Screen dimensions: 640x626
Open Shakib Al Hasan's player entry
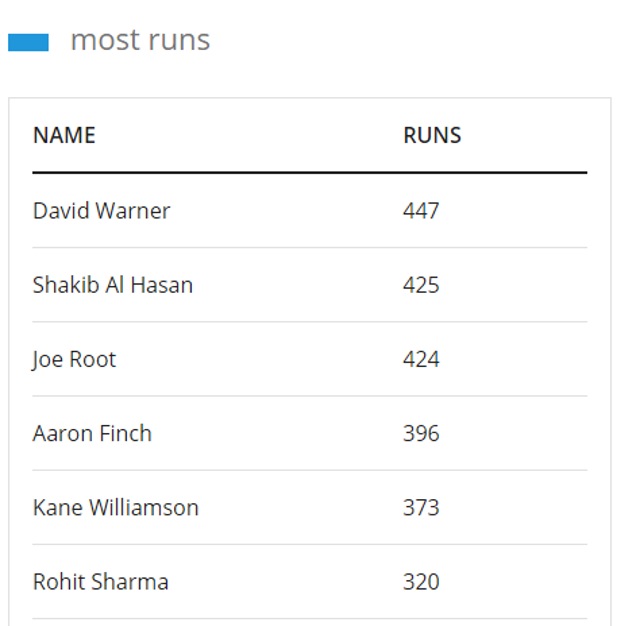(x=113, y=285)
